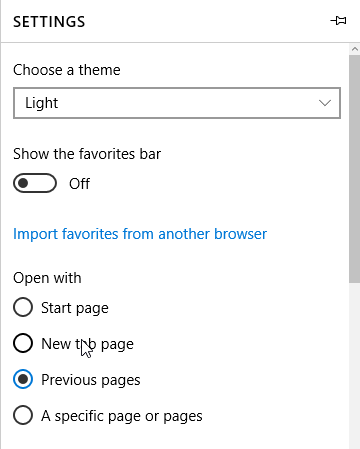Click the Off label beside favorites toggle
The width and height of the screenshot is (360, 449).
[x=79, y=184]
